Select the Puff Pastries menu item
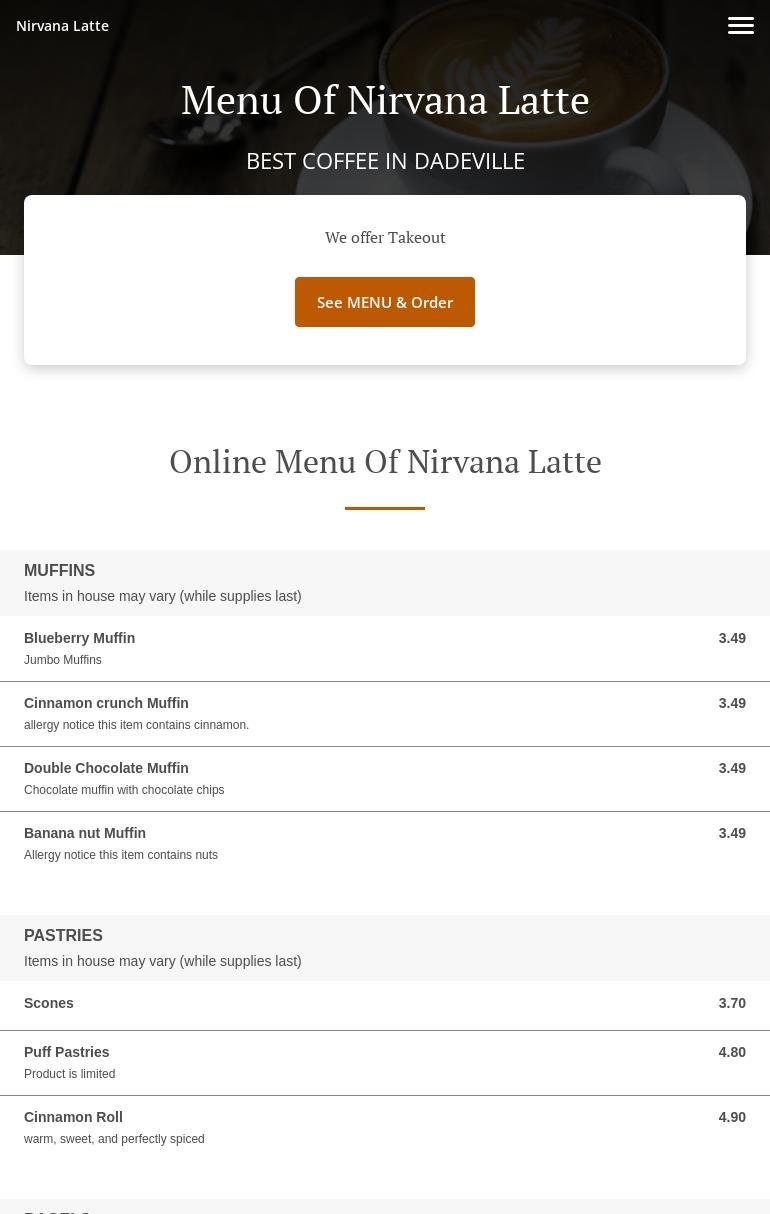This screenshot has width=770, height=1214. click(385, 1063)
